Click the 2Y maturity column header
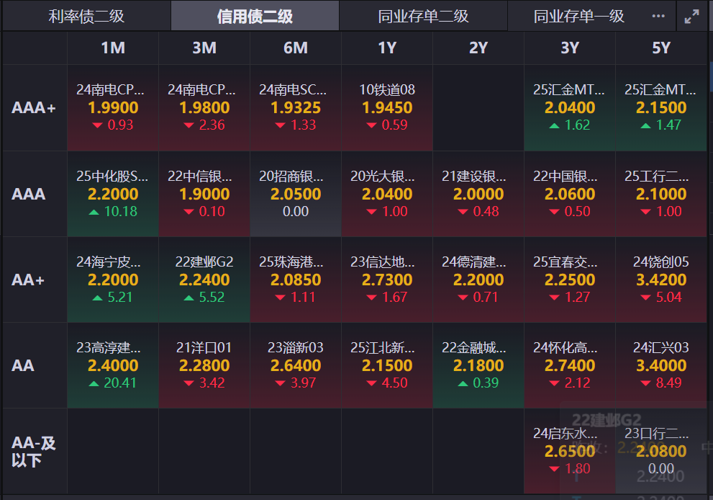Image resolution: width=713 pixels, height=500 pixels. [478, 48]
